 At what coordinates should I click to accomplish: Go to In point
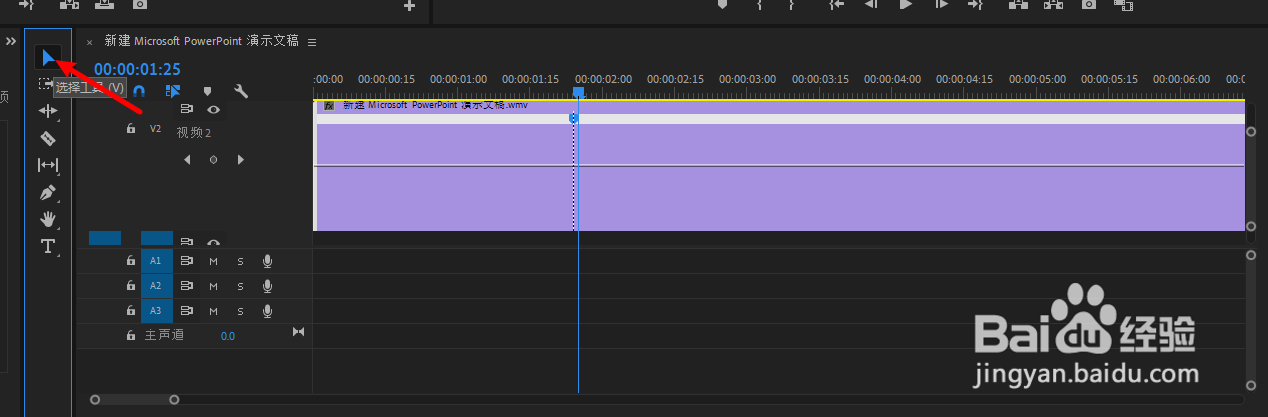click(837, 5)
